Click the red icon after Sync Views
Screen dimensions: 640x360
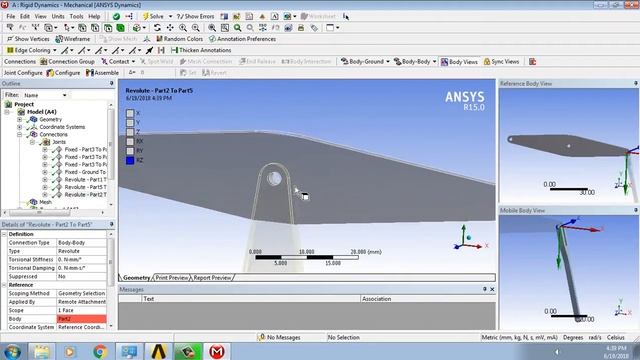coord(532,62)
